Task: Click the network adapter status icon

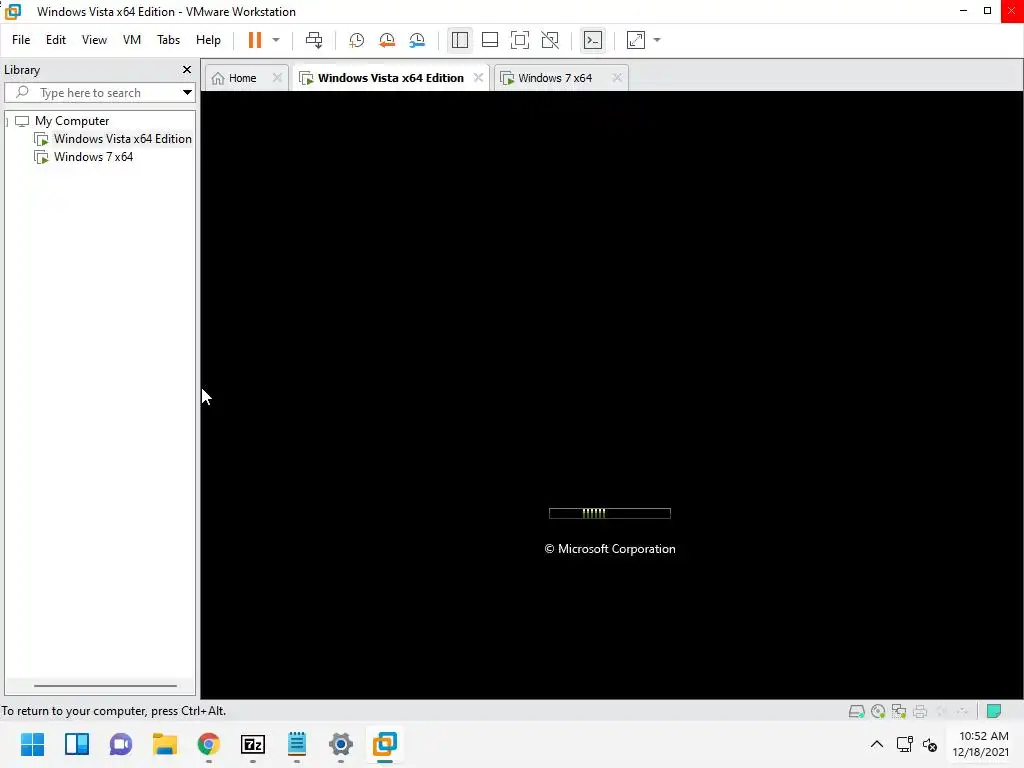Action: click(899, 711)
